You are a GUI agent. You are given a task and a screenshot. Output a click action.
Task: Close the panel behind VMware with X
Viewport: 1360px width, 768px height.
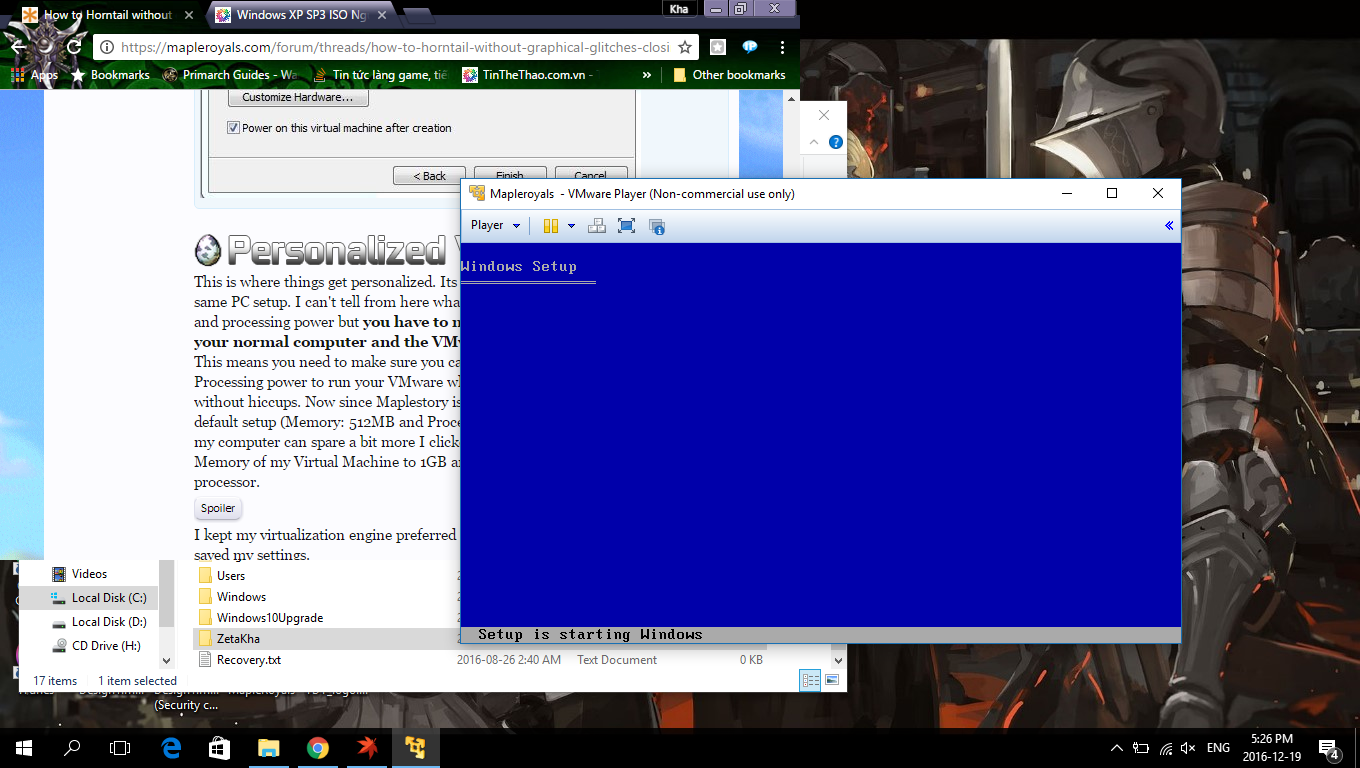coord(823,115)
